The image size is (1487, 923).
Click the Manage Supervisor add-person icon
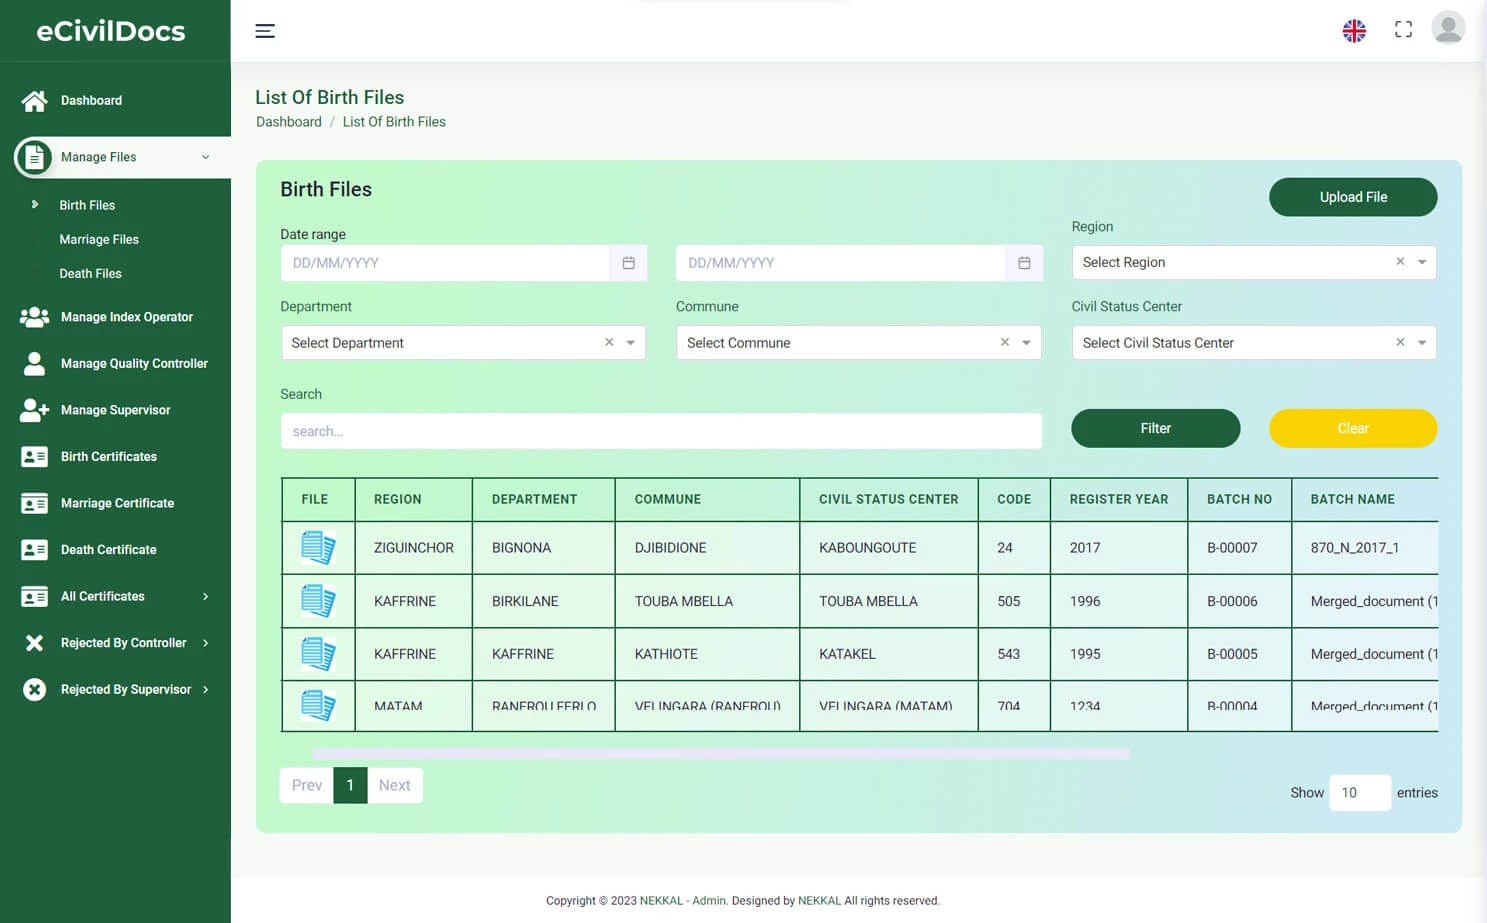coord(33,410)
